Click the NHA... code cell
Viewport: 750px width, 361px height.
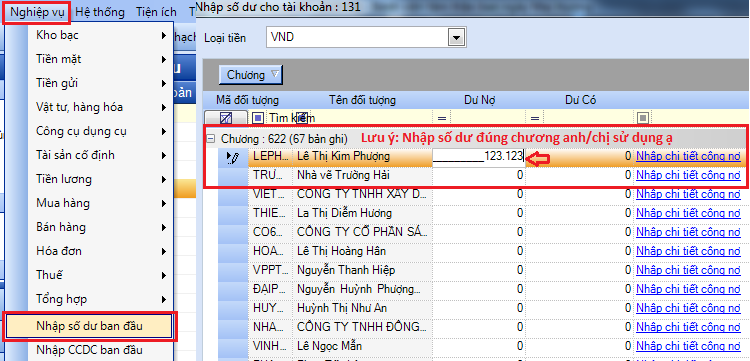[x=271, y=327]
